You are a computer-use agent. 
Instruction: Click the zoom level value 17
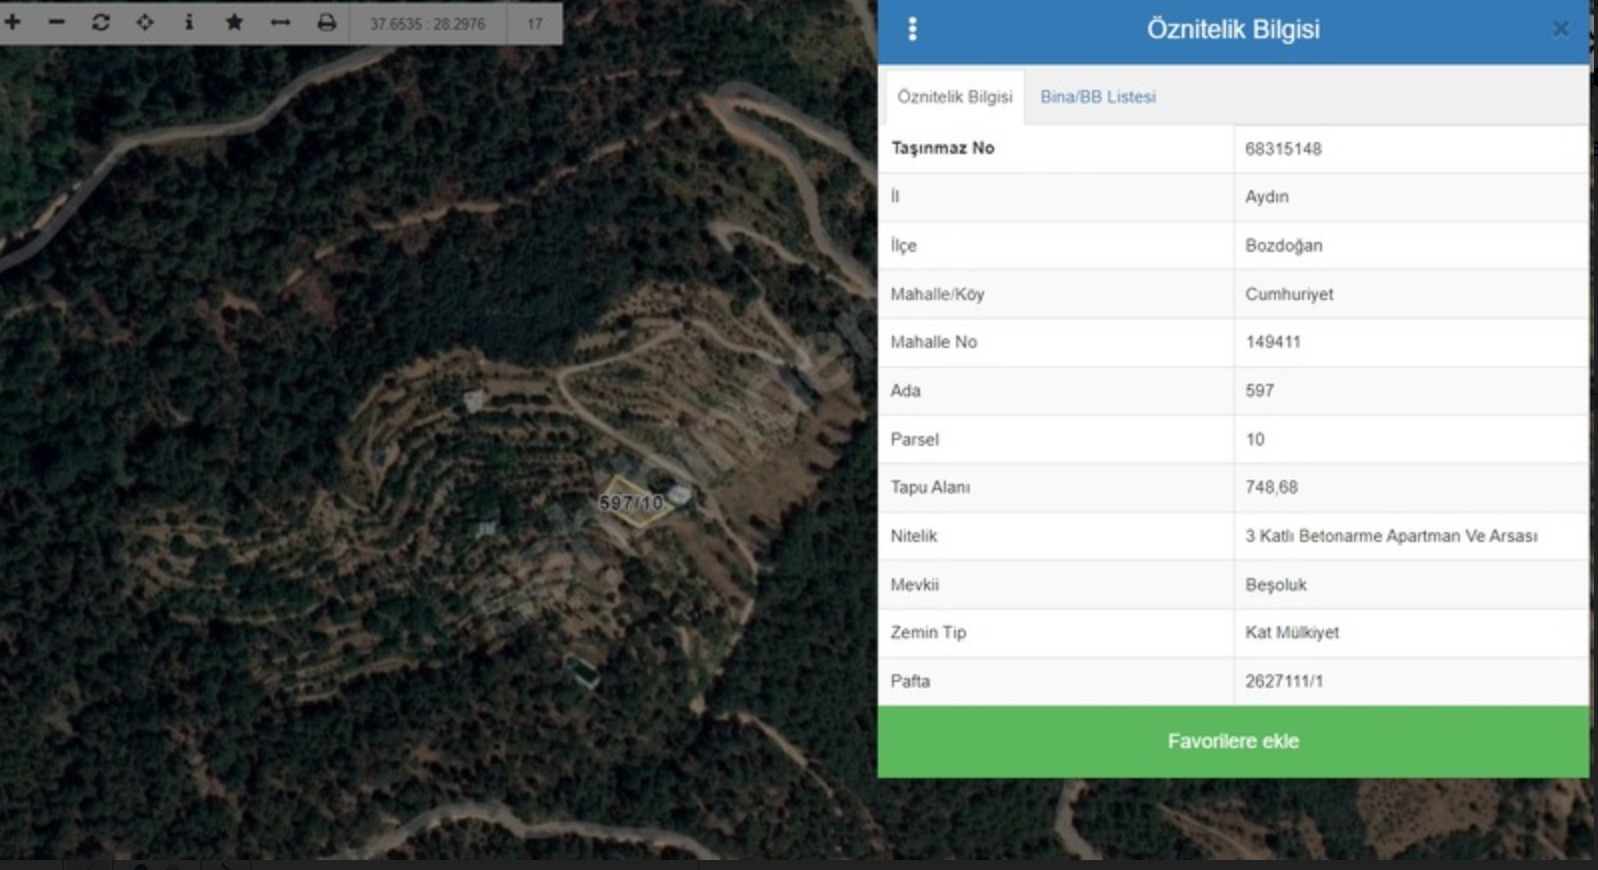535,23
